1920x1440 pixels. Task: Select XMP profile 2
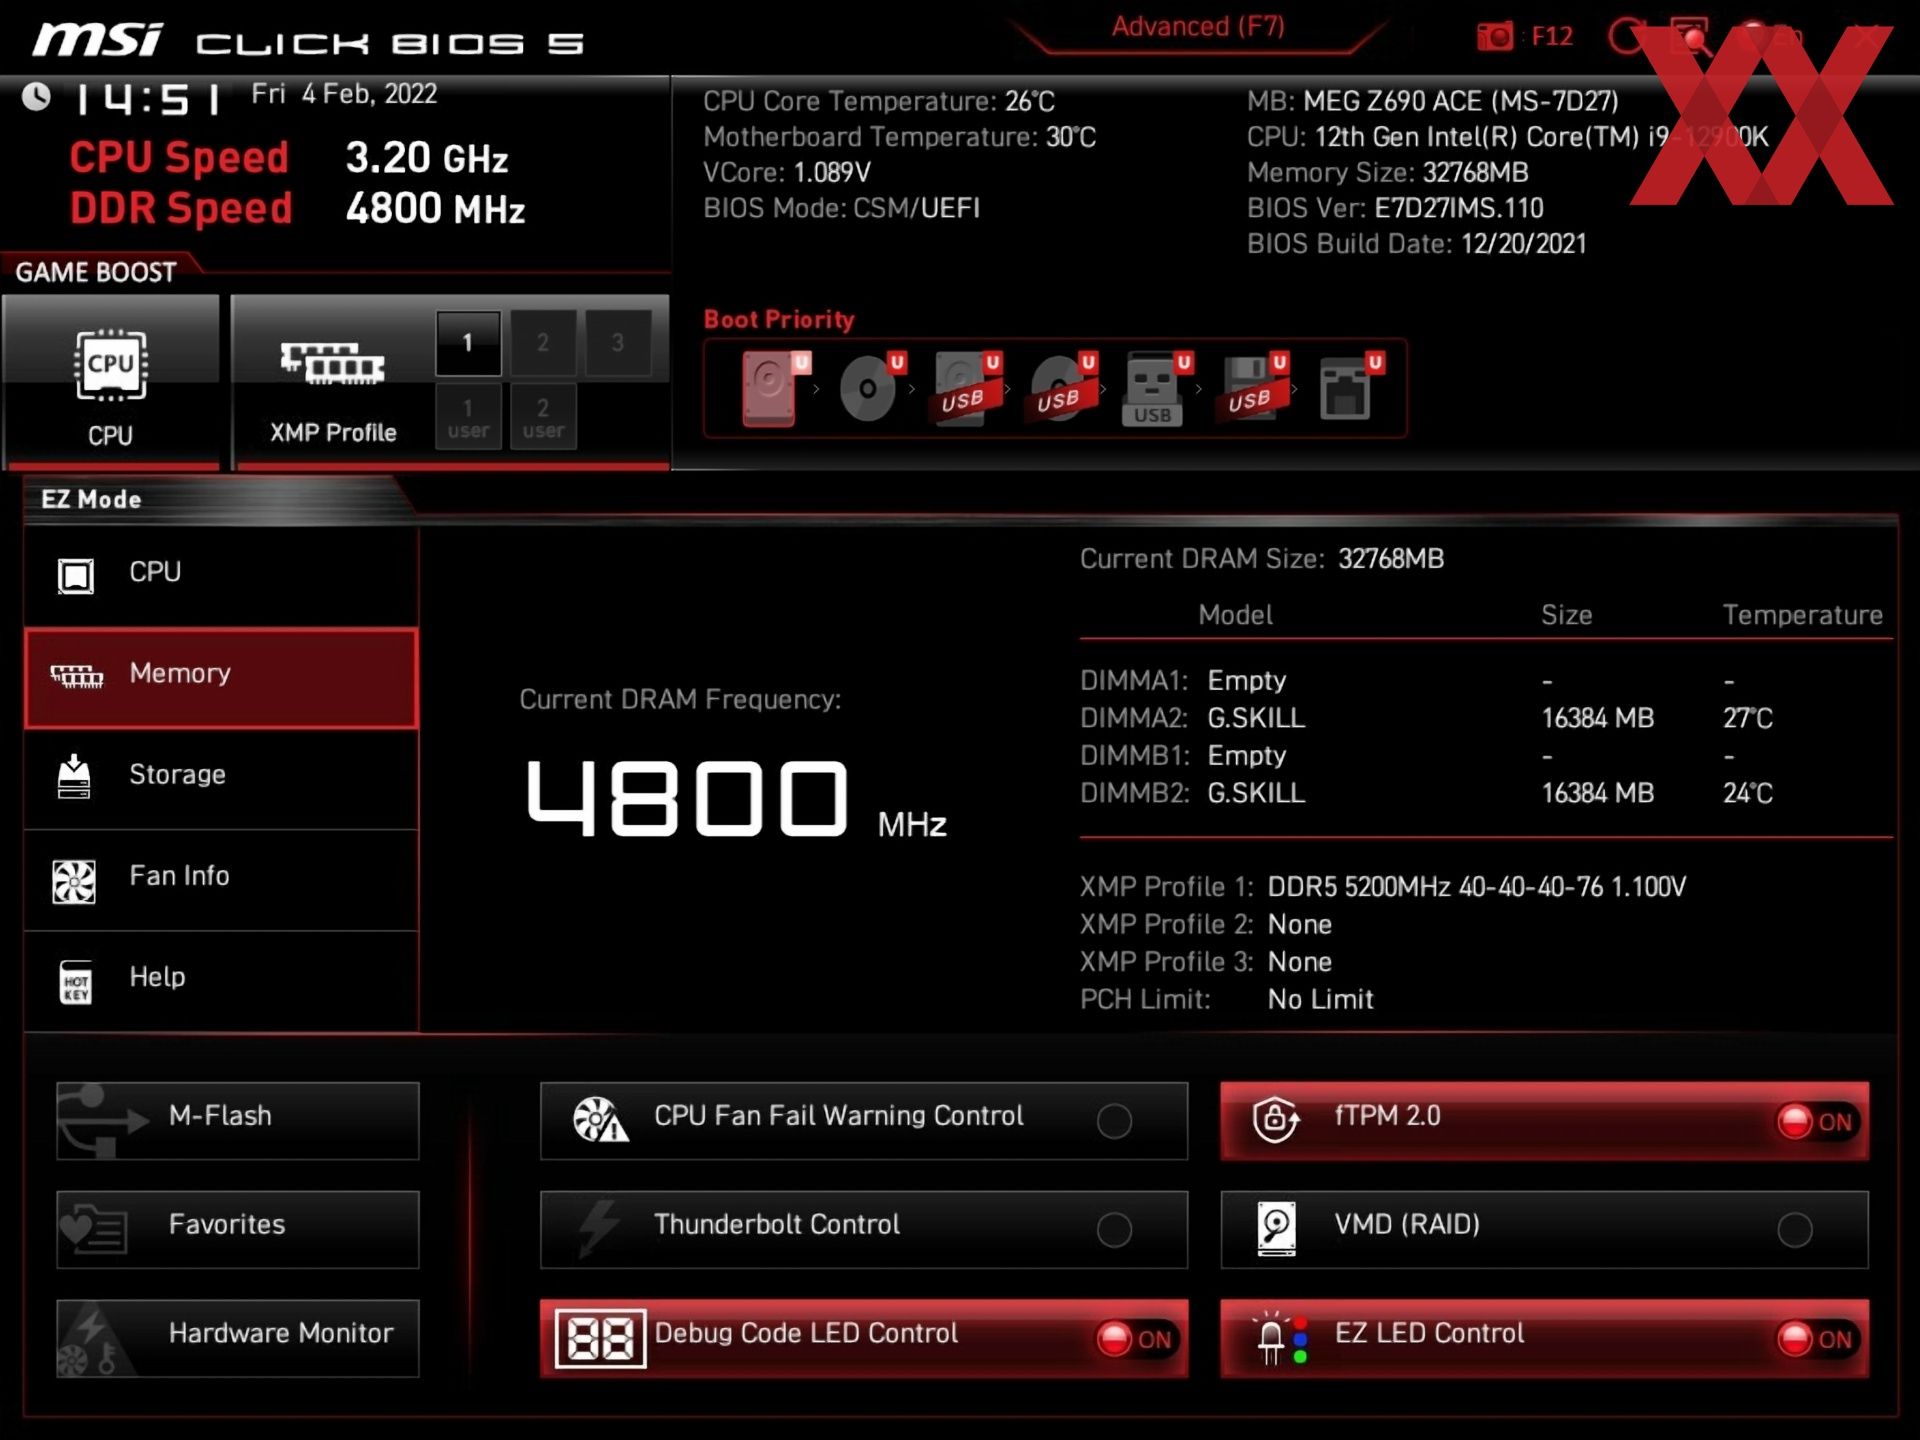543,343
